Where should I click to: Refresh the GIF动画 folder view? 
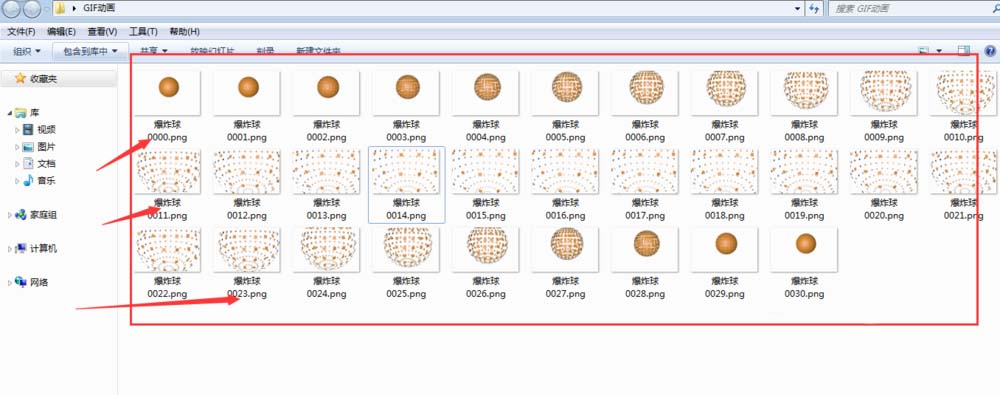point(814,8)
